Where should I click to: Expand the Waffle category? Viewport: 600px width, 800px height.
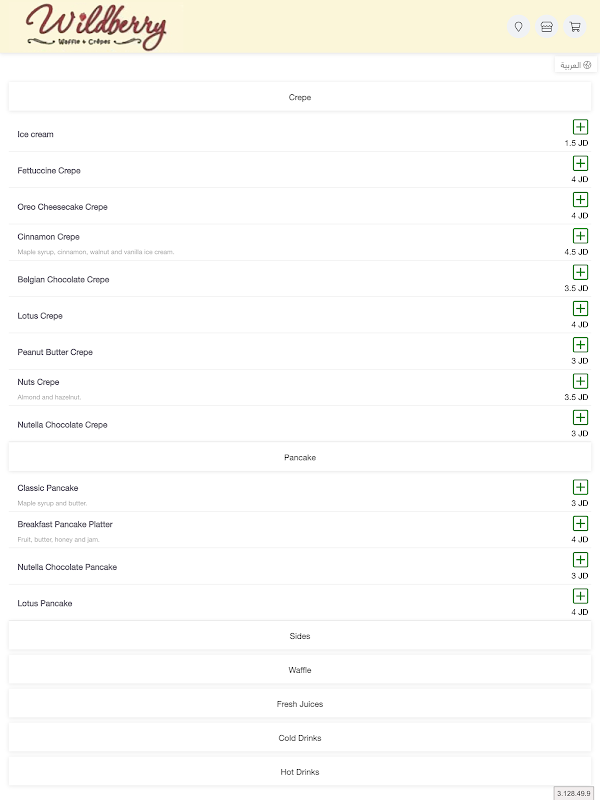(x=300, y=670)
